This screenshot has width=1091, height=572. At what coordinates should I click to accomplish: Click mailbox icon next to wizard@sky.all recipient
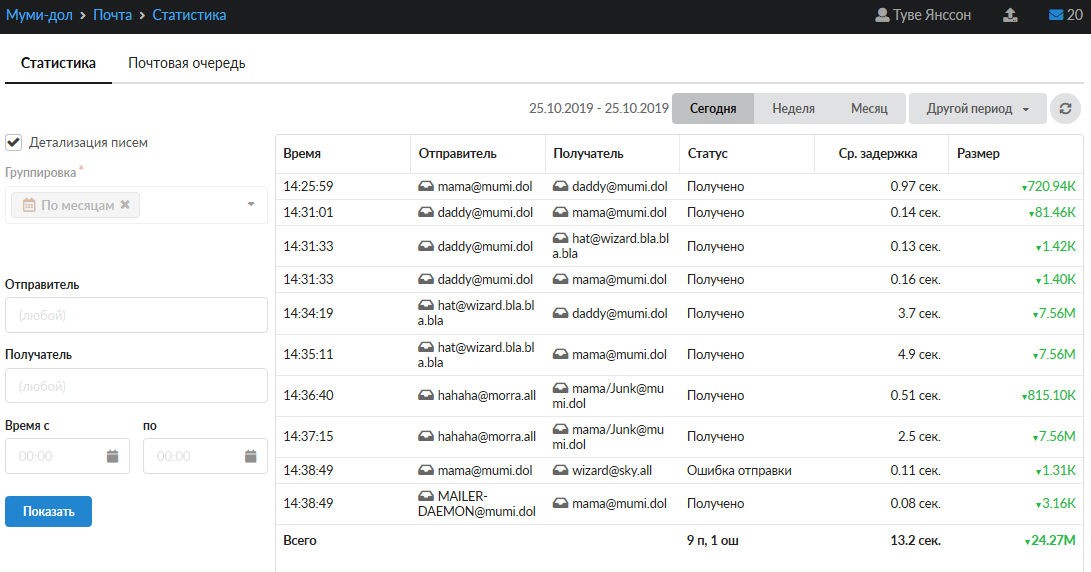(561, 471)
